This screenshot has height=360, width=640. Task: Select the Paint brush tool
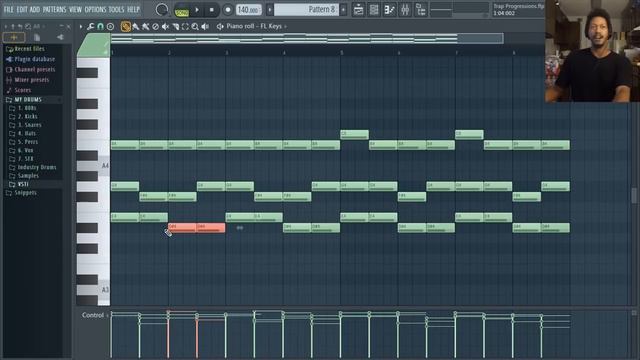[136, 27]
